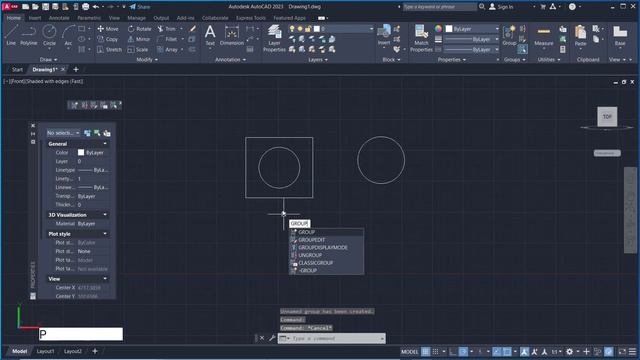The image size is (640, 360).
Task: Select the Dimension tool
Action: click(231, 35)
